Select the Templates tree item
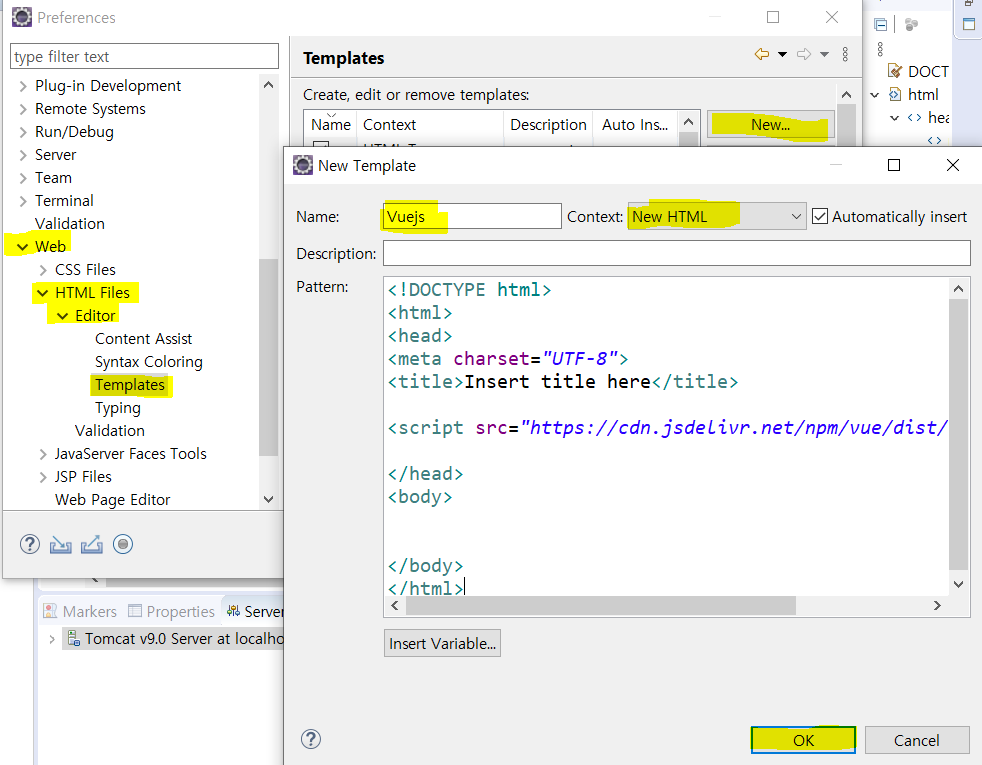982x765 pixels. click(130, 385)
